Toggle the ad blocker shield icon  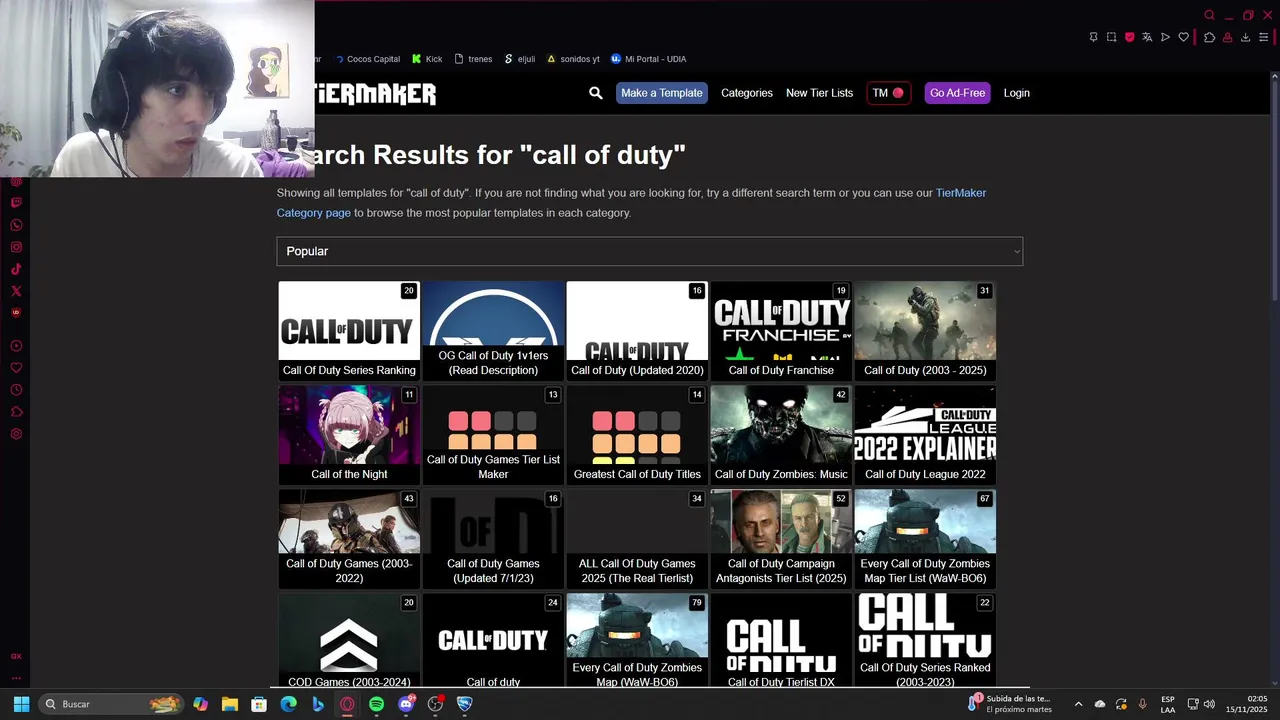pos(1130,37)
